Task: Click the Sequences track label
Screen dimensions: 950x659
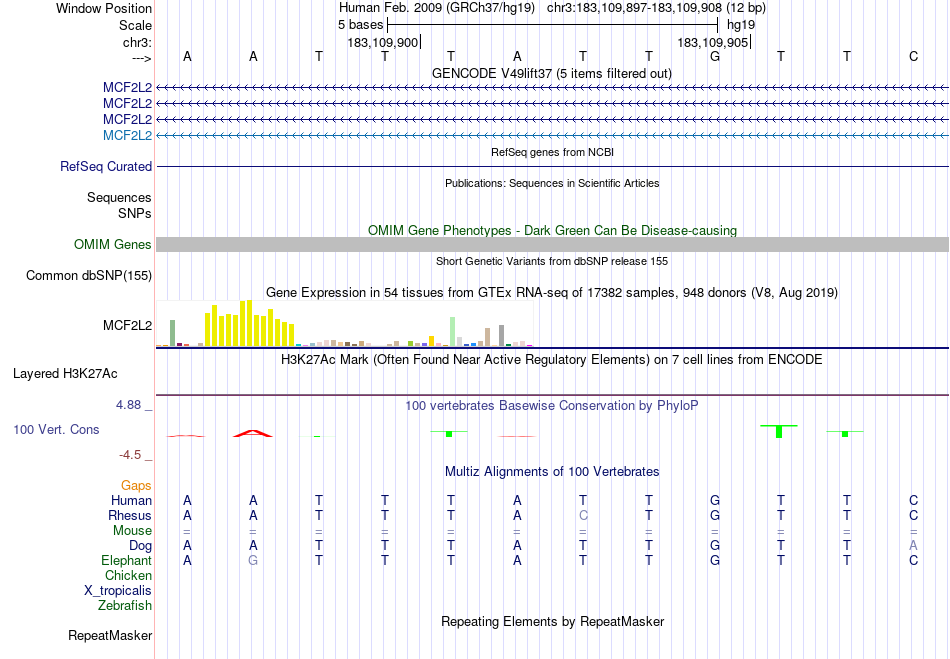Action: point(119,197)
